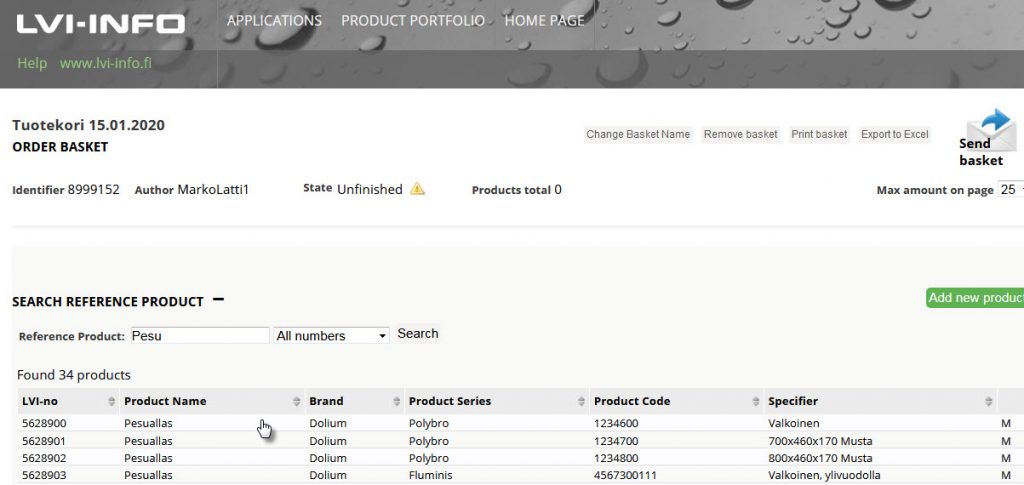Click the Change Basket Name button
The width and height of the screenshot is (1024, 485).
point(638,134)
